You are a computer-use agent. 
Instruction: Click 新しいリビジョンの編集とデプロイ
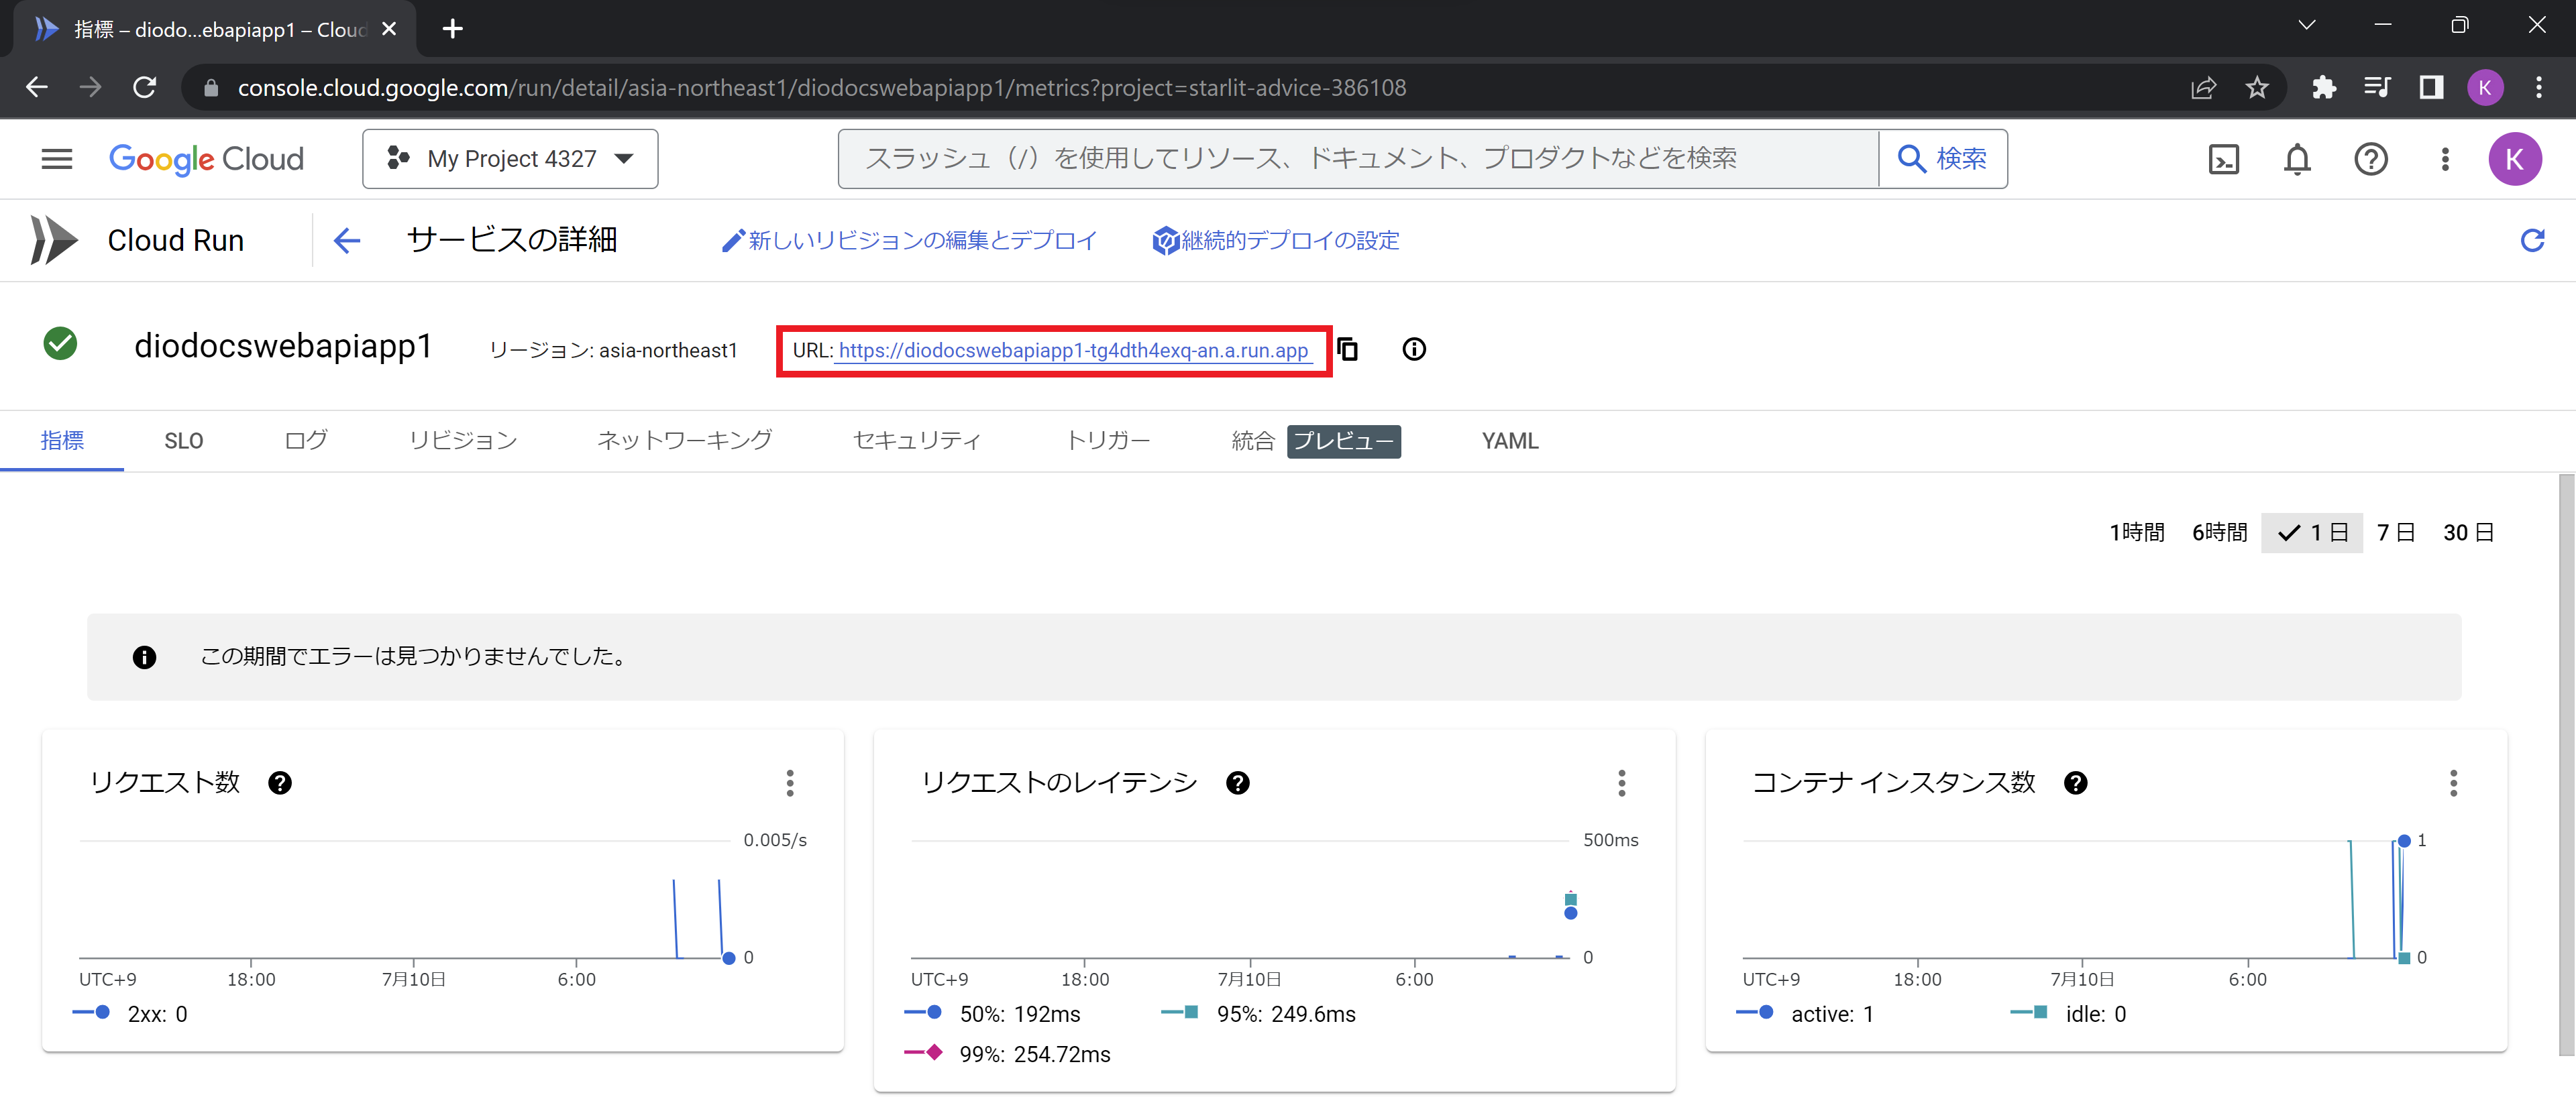[x=909, y=241]
